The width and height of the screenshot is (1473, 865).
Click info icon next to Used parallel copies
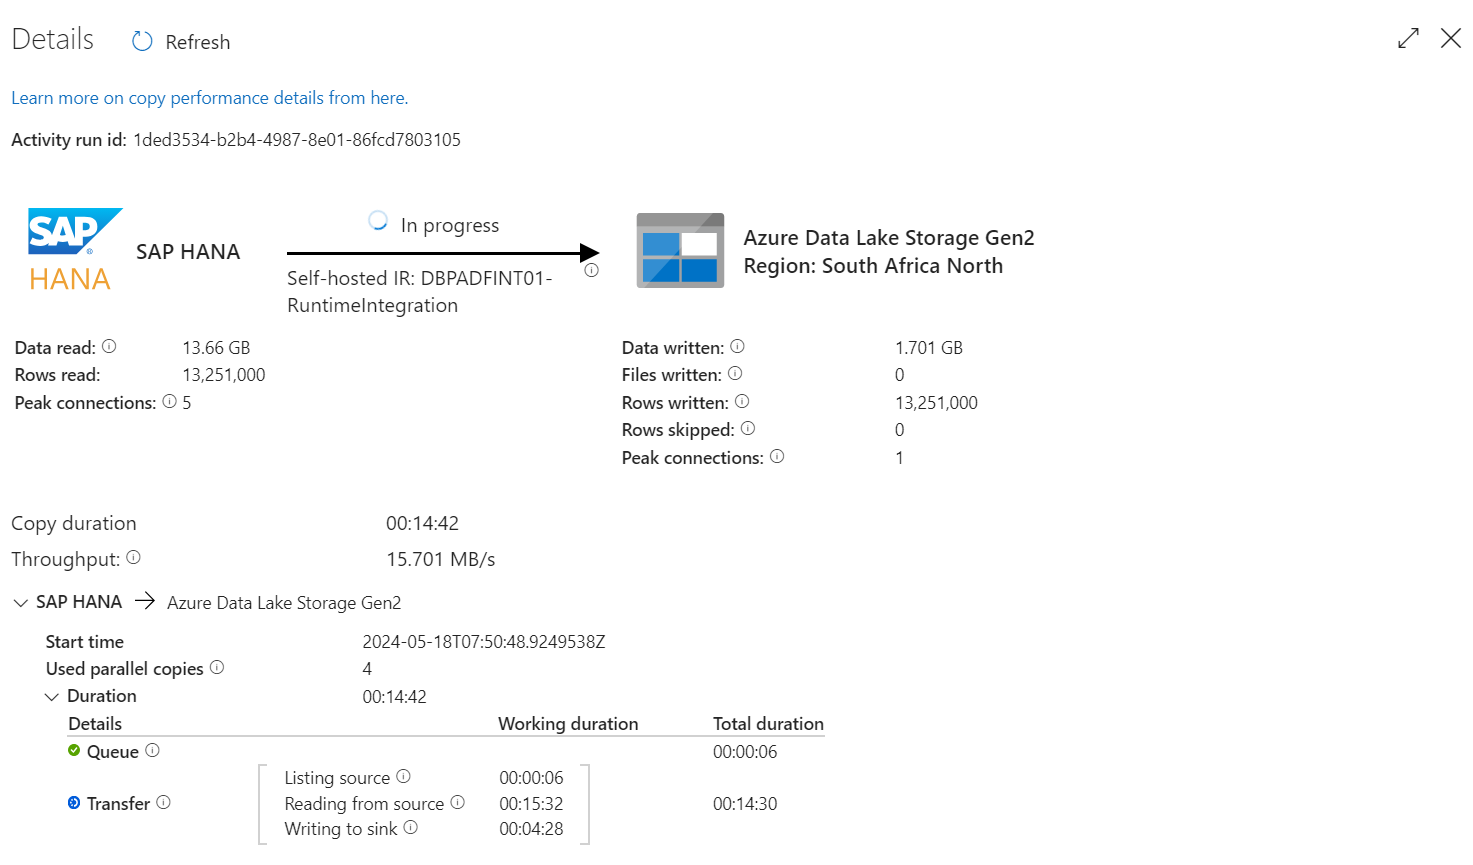coord(217,667)
